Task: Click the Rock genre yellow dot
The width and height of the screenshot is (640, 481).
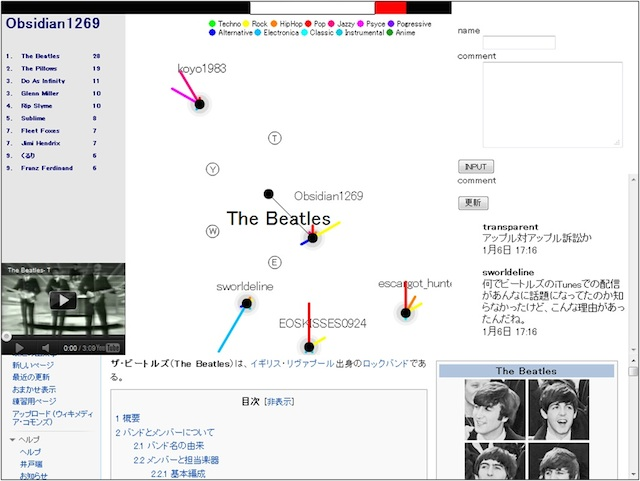Action: pyautogui.click(x=246, y=24)
